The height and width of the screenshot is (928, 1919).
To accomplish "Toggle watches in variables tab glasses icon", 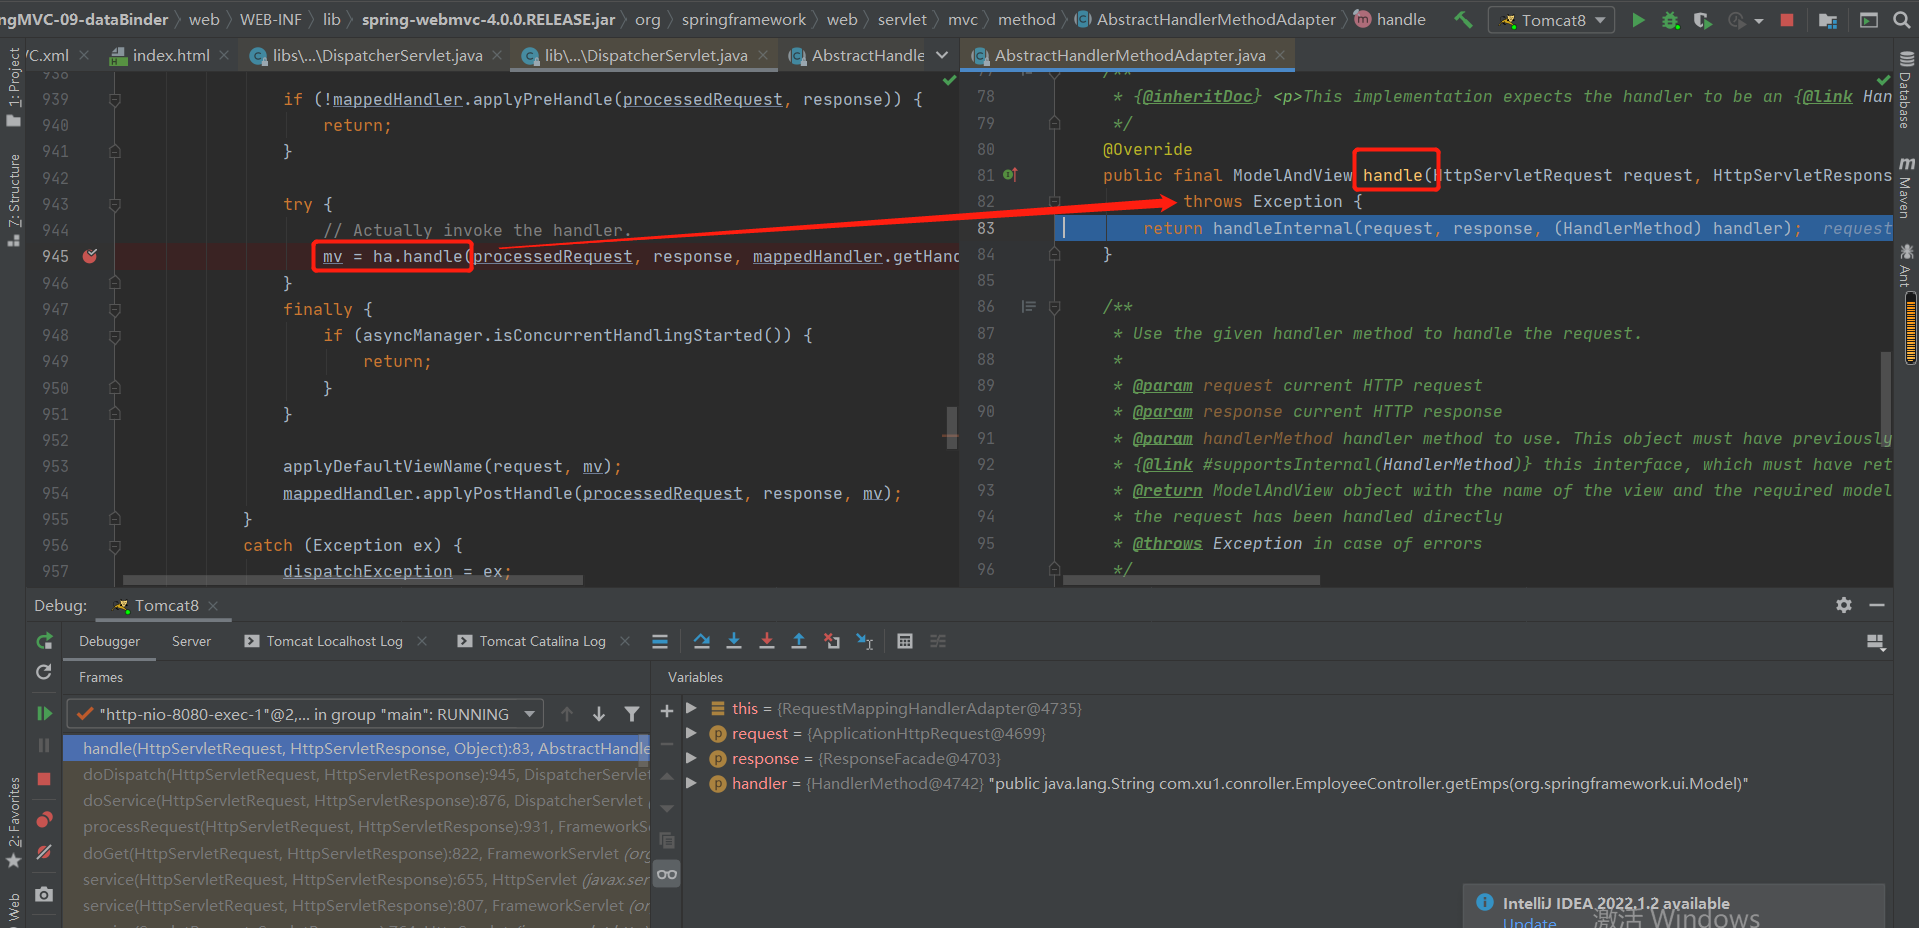I will [x=667, y=874].
